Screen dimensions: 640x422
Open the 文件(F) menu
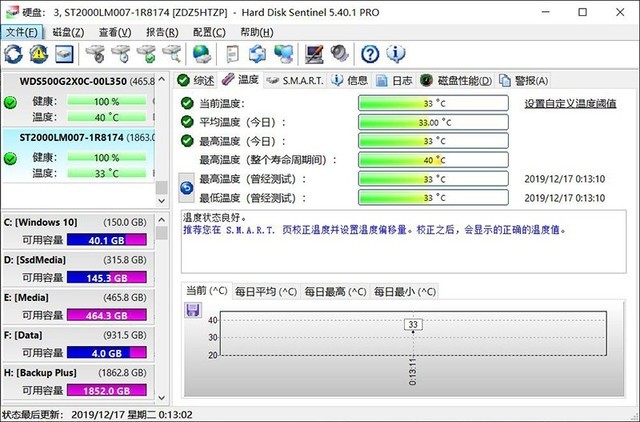click(x=22, y=32)
